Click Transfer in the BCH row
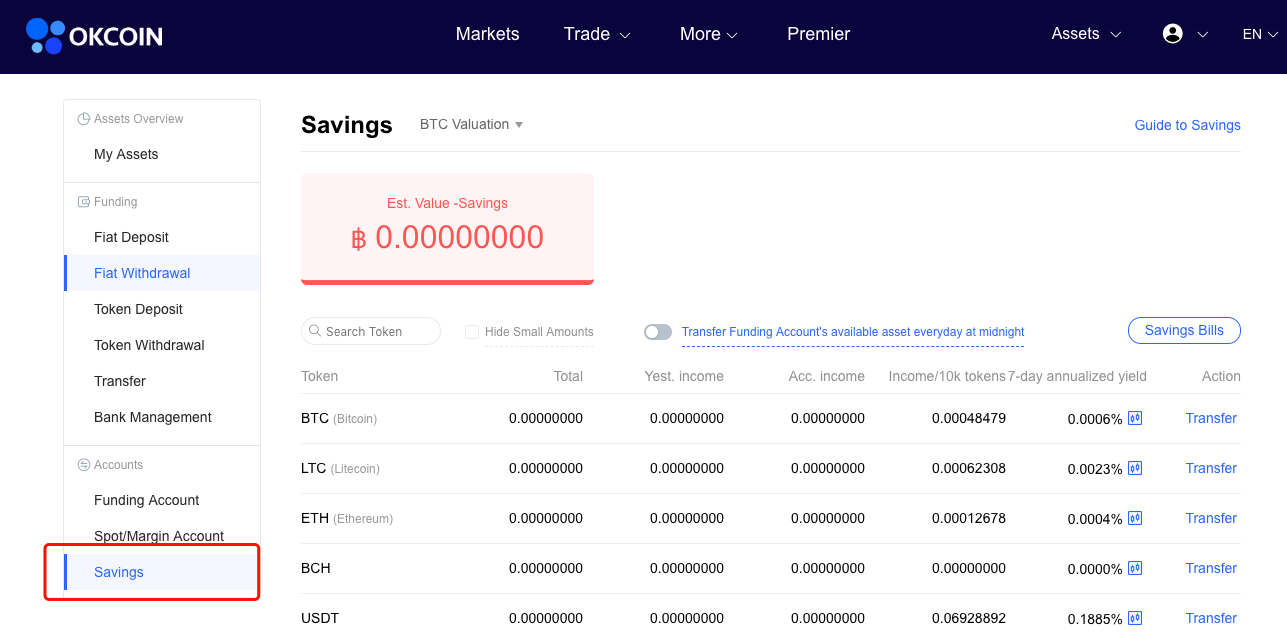1287x636 pixels. [x=1211, y=568]
